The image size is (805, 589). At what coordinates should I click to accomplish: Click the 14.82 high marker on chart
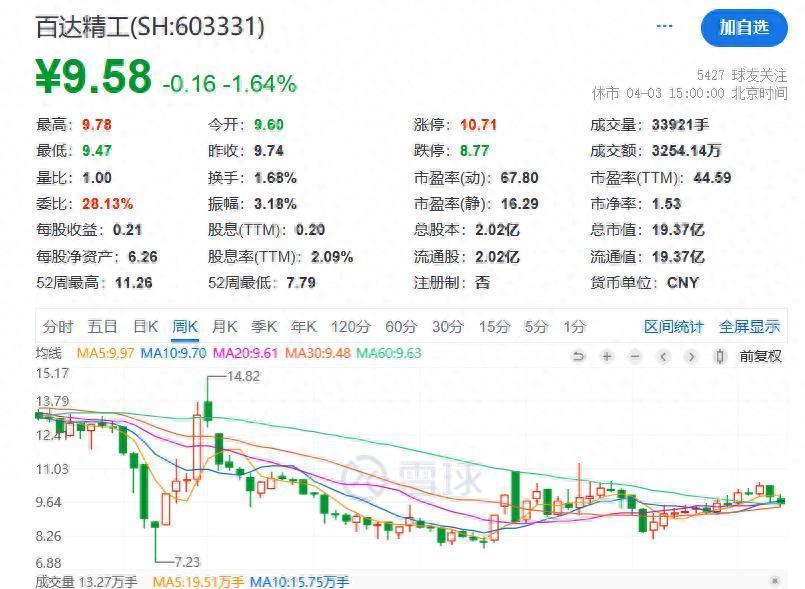click(x=243, y=376)
